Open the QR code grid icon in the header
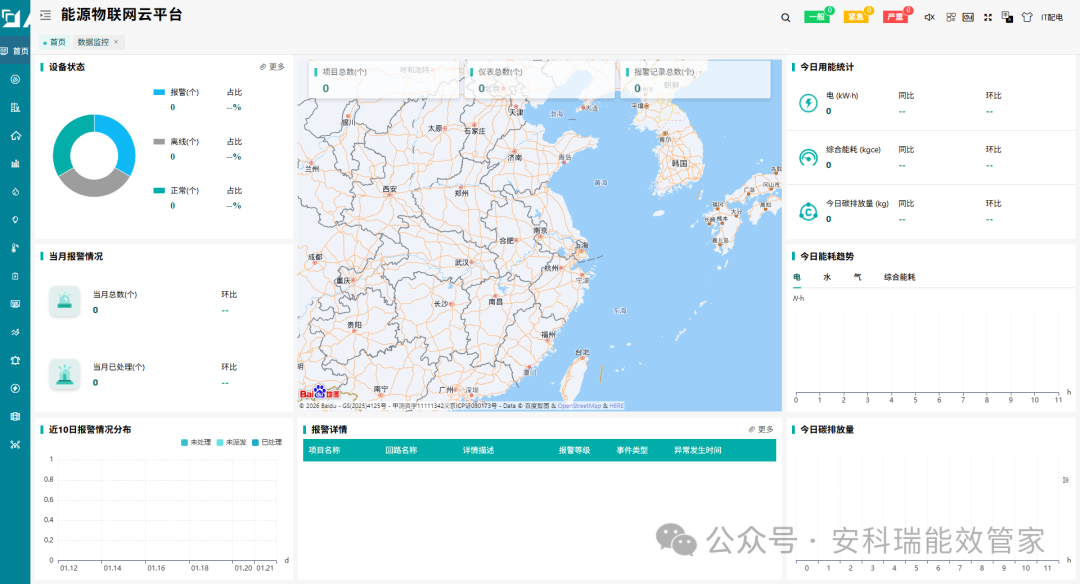The image size is (1080, 584). pyautogui.click(x=951, y=17)
